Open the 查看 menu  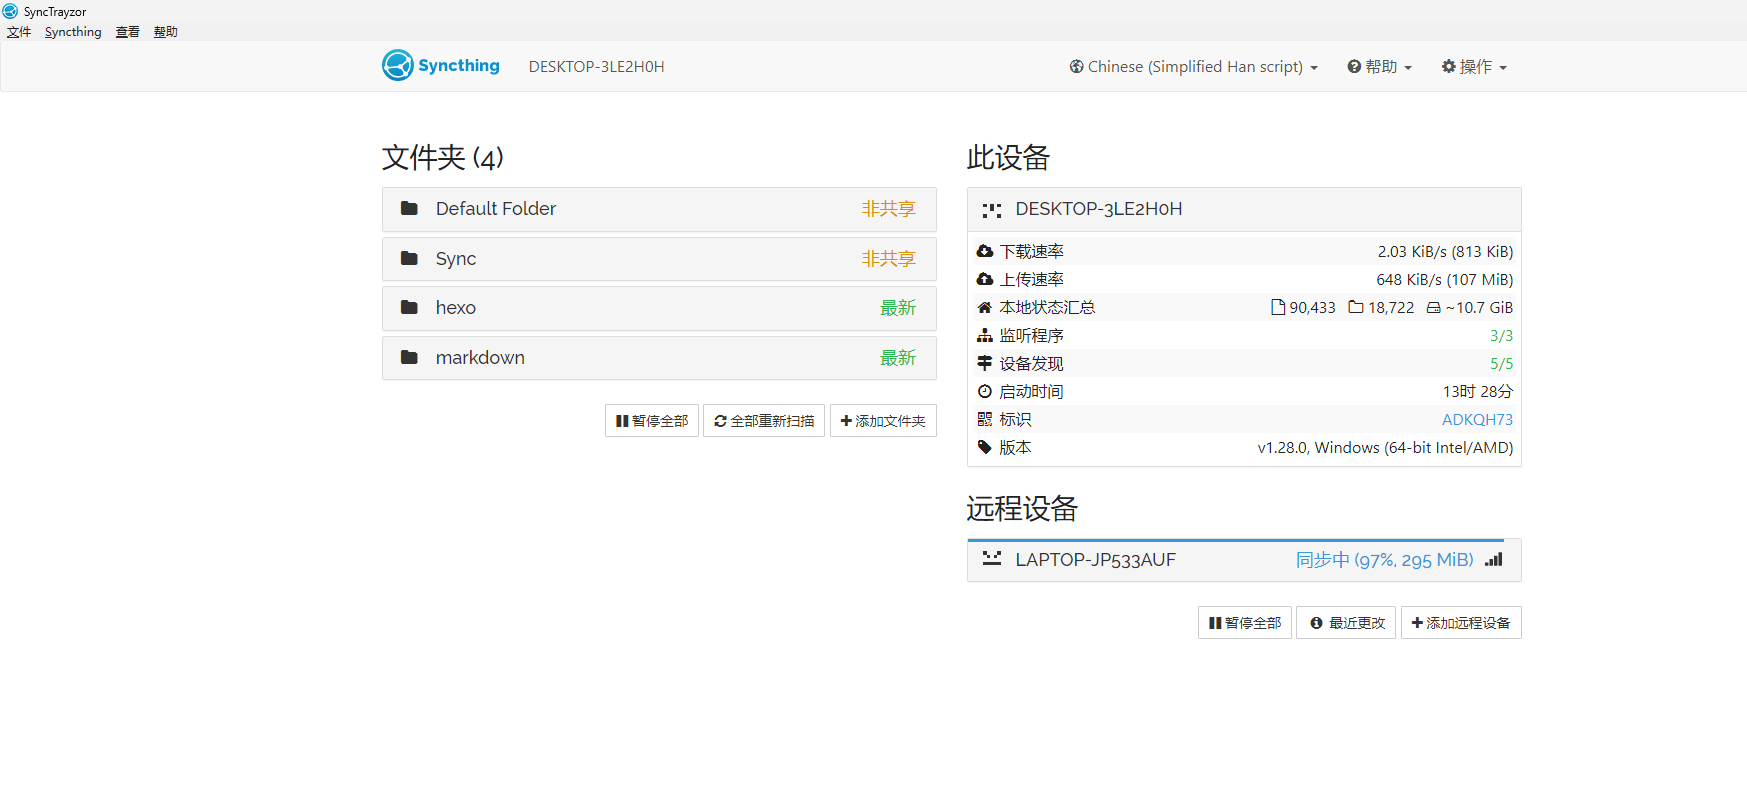coord(127,32)
